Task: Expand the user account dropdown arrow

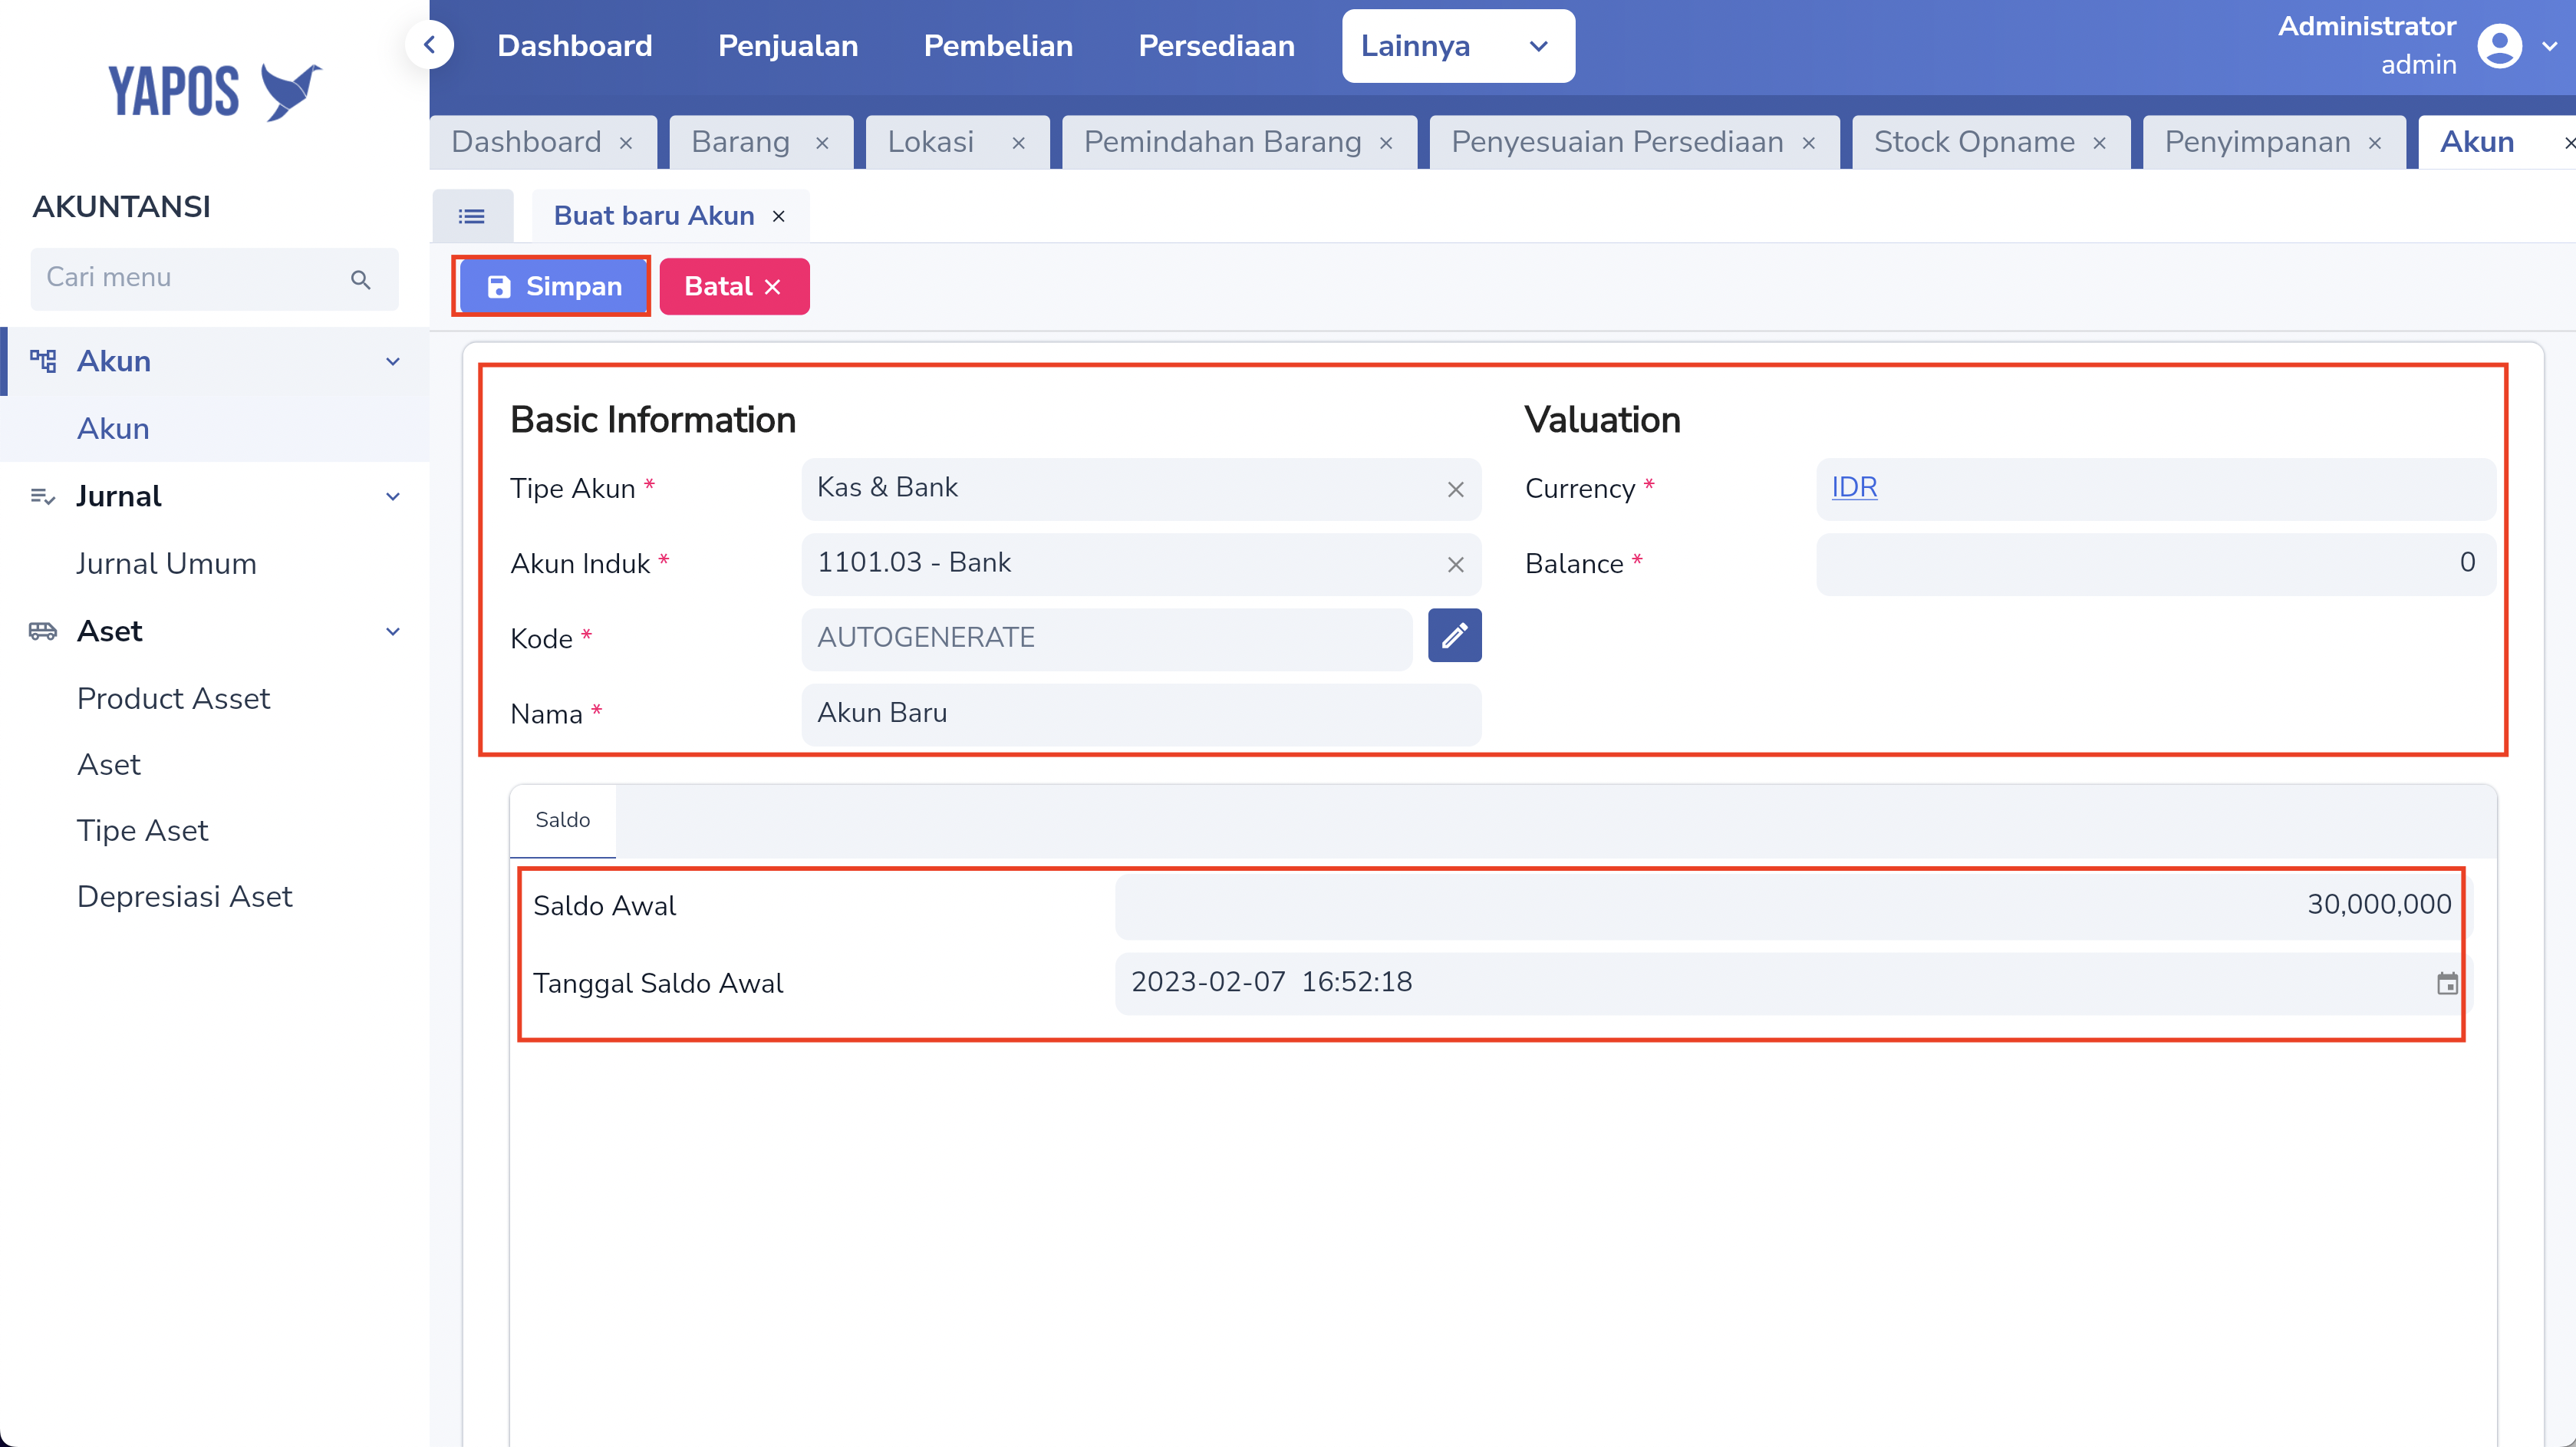Action: tap(2549, 46)
